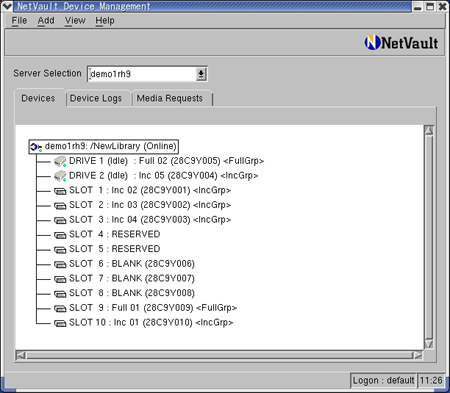Click the 'Server Selection' label

point(47,73)
